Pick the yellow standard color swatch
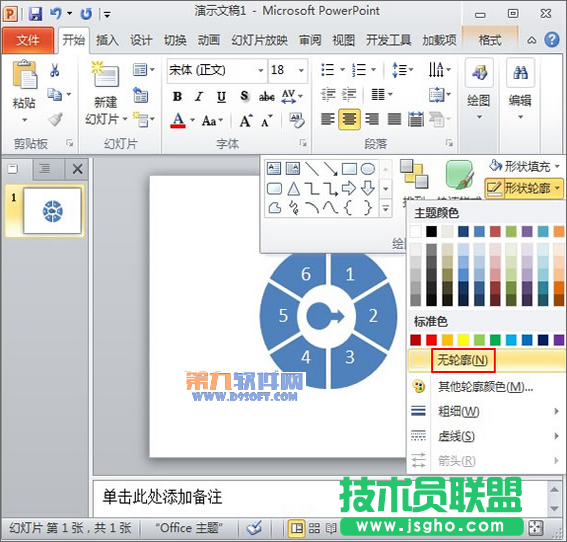The width and height of the screenshot is (567, 542). click(463, 340)
